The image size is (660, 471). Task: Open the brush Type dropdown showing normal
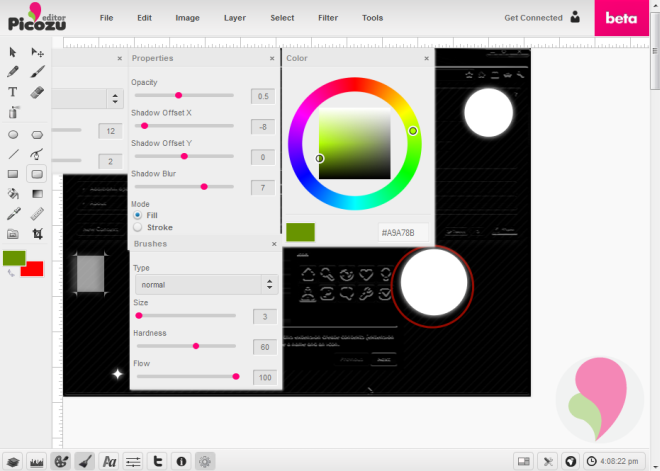[x=205, y=285]
